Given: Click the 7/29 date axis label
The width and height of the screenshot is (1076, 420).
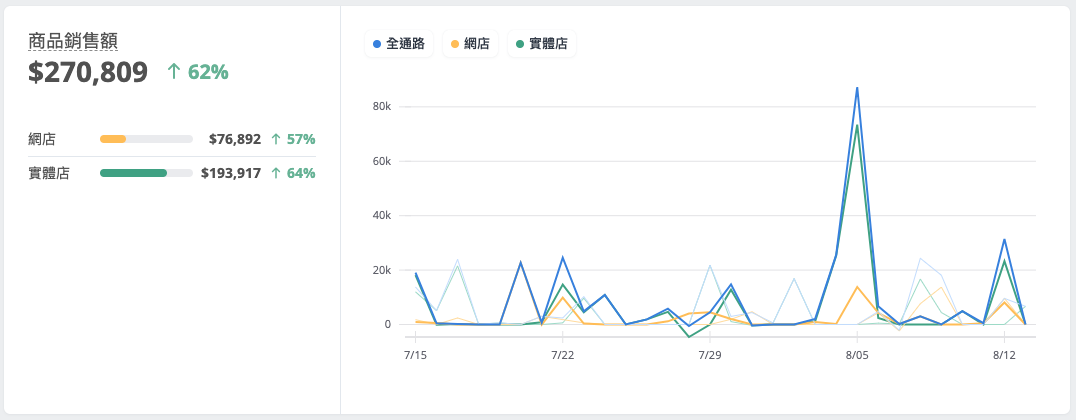Looking at the screenshot, I should [710, 355].
